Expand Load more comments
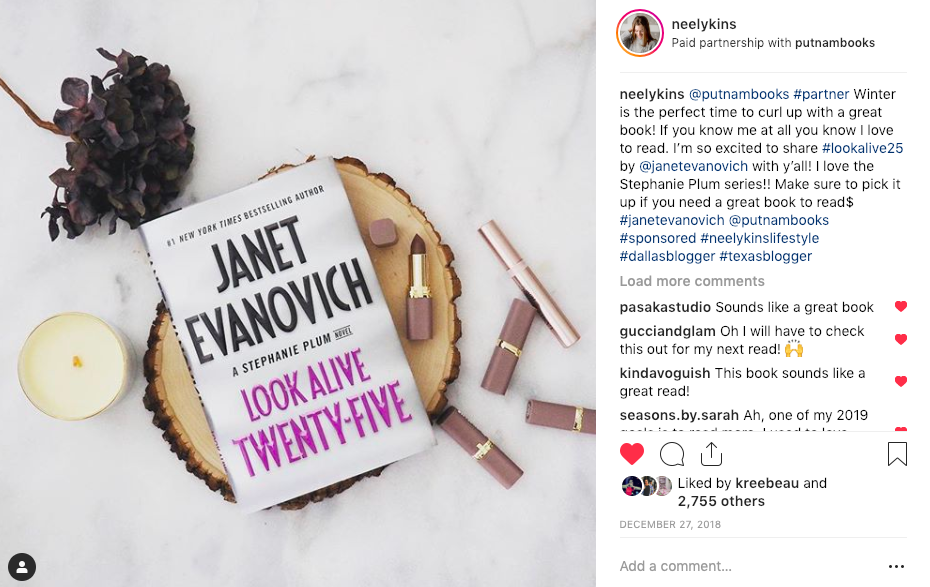The height and width of the screenshot is (587, 930). [x=692, y=281]
